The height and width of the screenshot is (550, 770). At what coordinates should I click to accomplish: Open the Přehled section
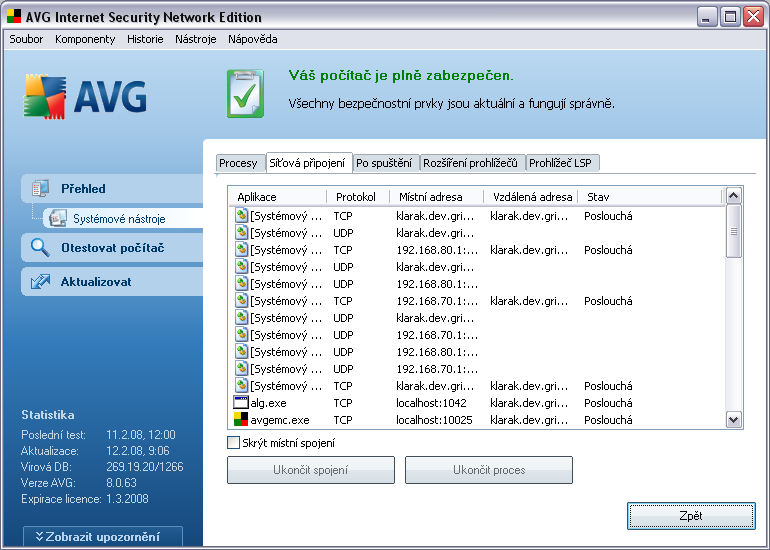click(112, 189)
